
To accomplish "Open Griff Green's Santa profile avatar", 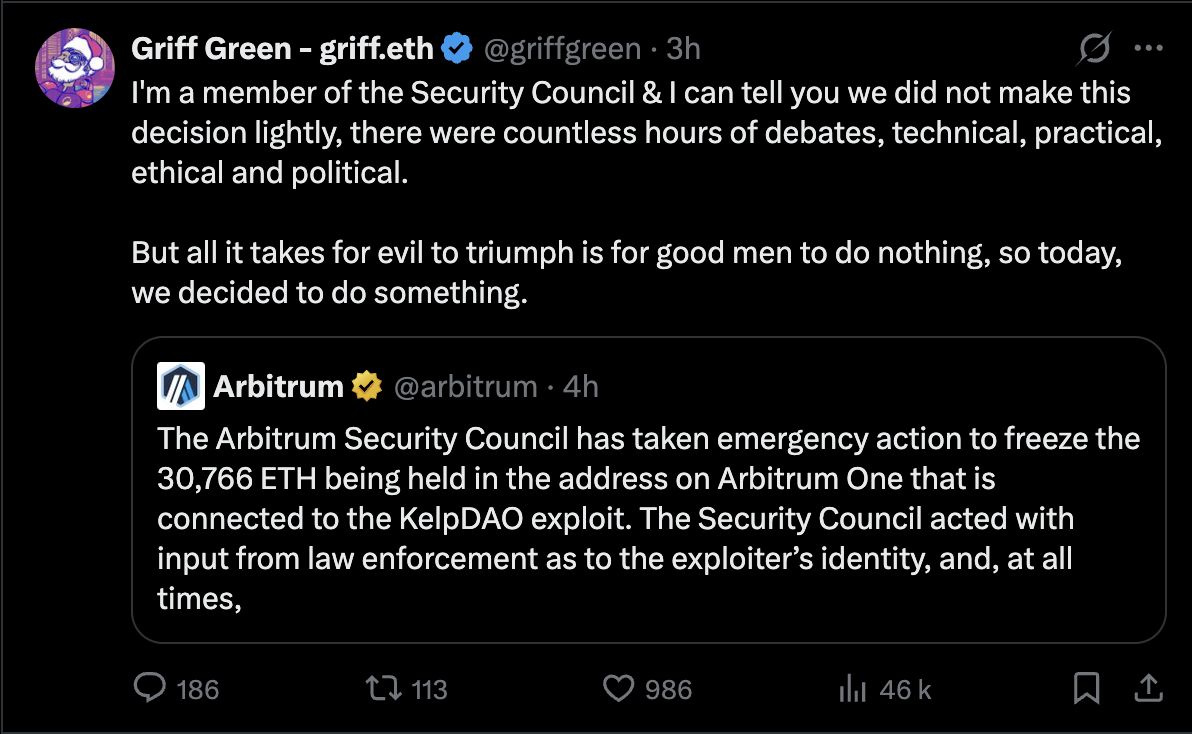I will click(x=73, y=68).
